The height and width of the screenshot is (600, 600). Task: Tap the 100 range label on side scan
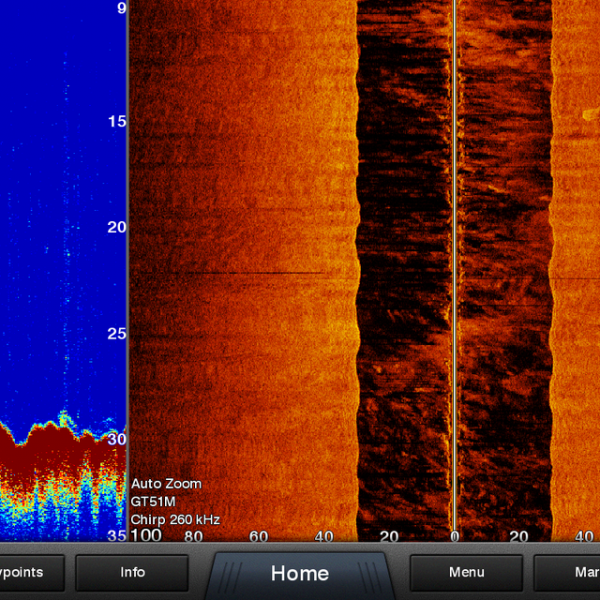pyautogui.click(x=146, y=536)
